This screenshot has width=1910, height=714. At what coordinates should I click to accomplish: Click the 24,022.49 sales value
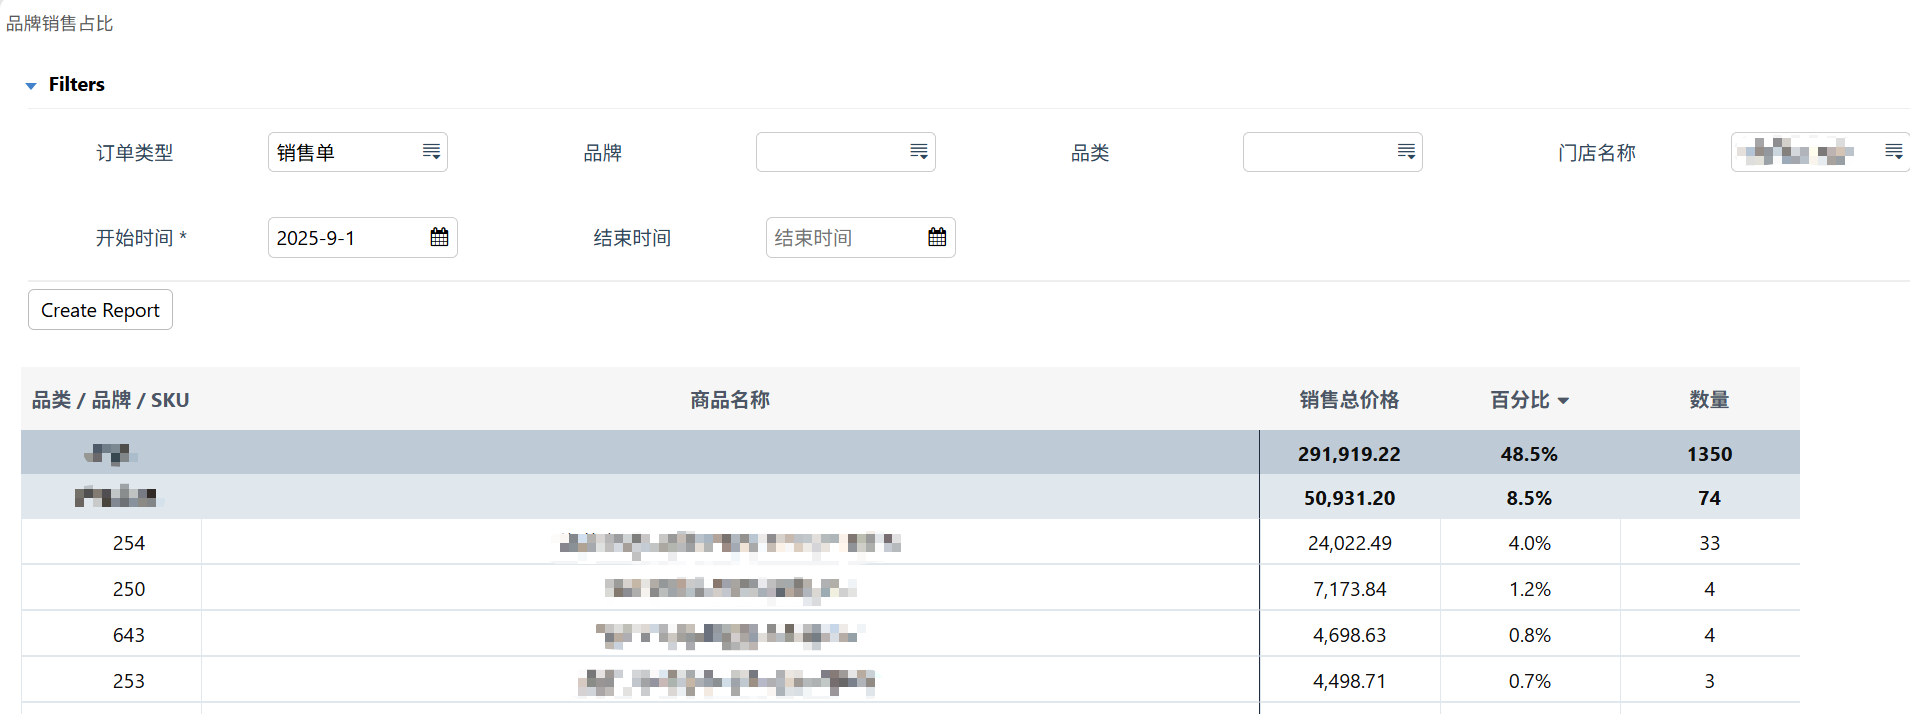(1349, 543)
